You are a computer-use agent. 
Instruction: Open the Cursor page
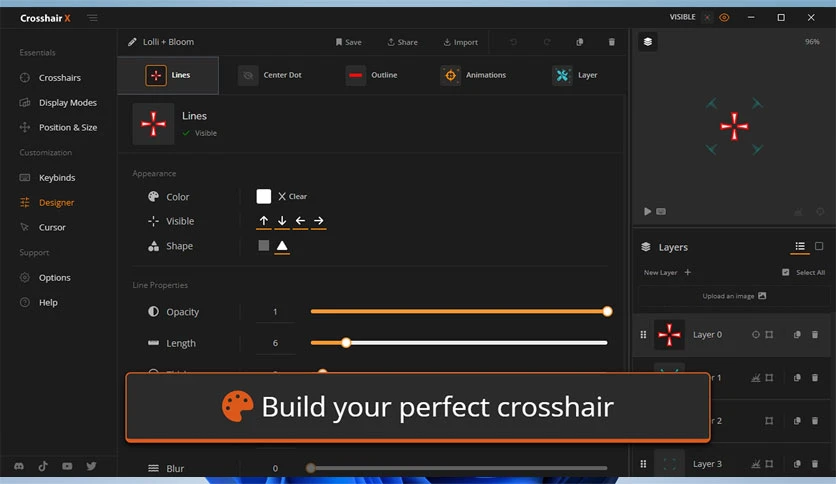[x=52, y=227]
